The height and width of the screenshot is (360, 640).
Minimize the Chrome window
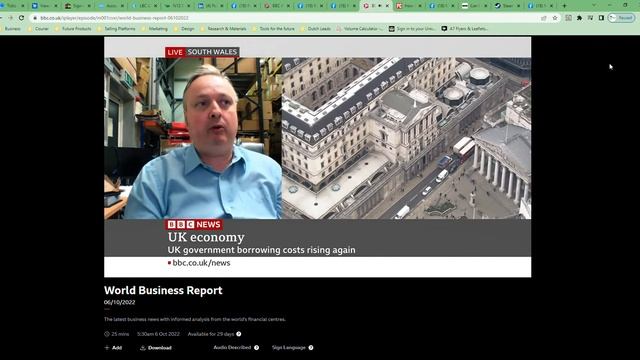(x=610, y=5)
